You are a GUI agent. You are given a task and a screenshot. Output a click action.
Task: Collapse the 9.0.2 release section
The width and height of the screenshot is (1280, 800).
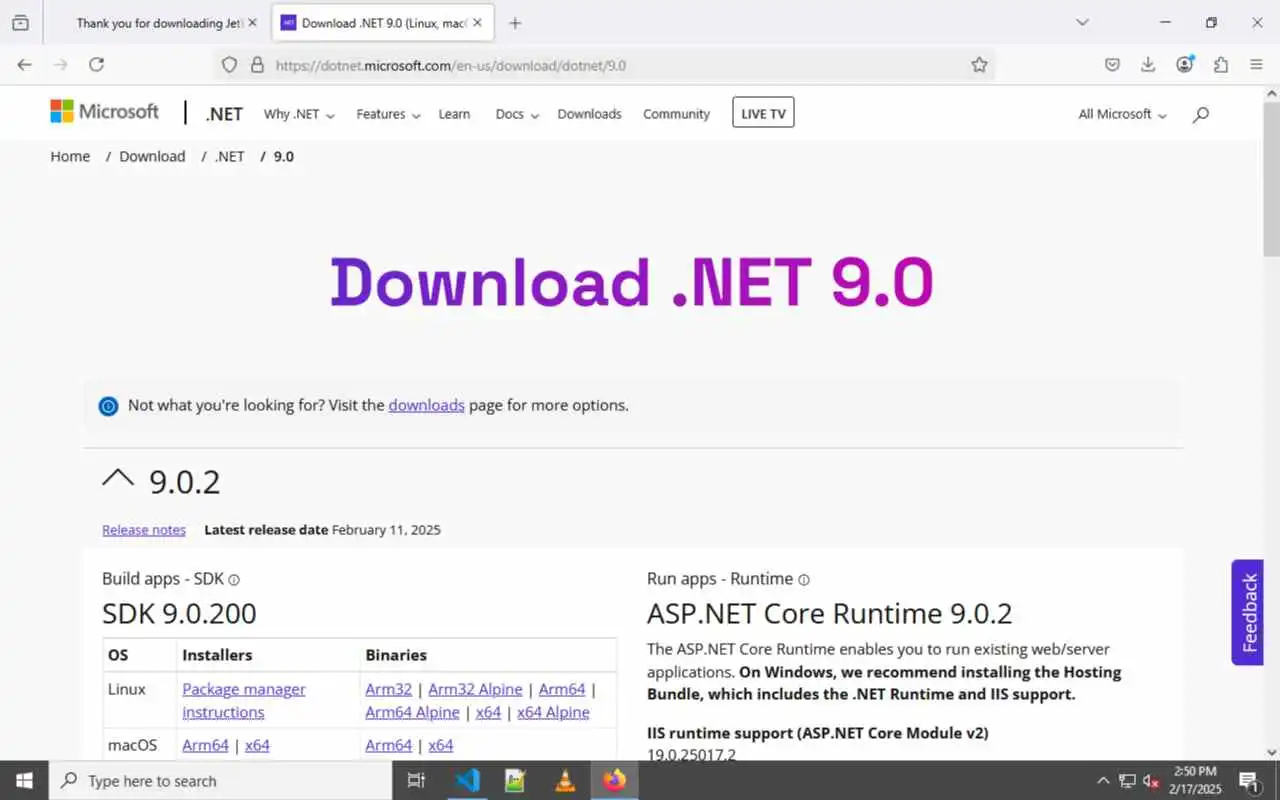(x=118, y=479)
